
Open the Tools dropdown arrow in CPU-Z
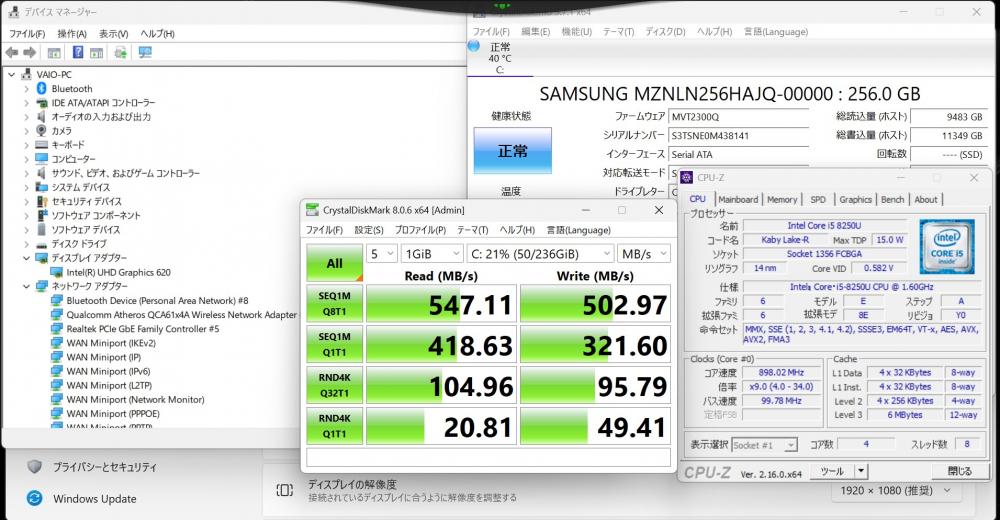coord(861,471)
